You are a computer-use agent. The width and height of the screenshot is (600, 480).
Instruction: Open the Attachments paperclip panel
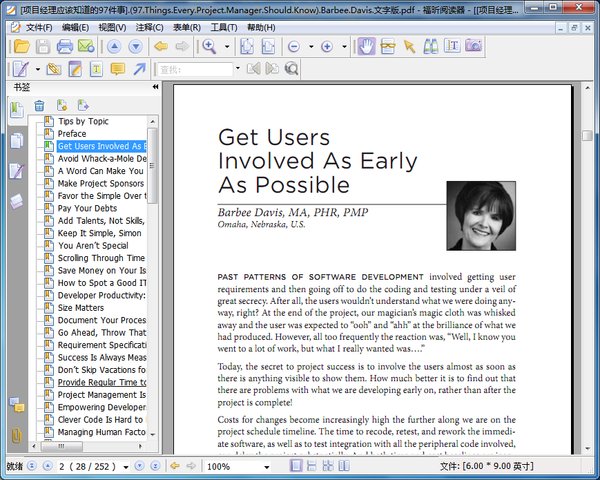tap(16, 435)
